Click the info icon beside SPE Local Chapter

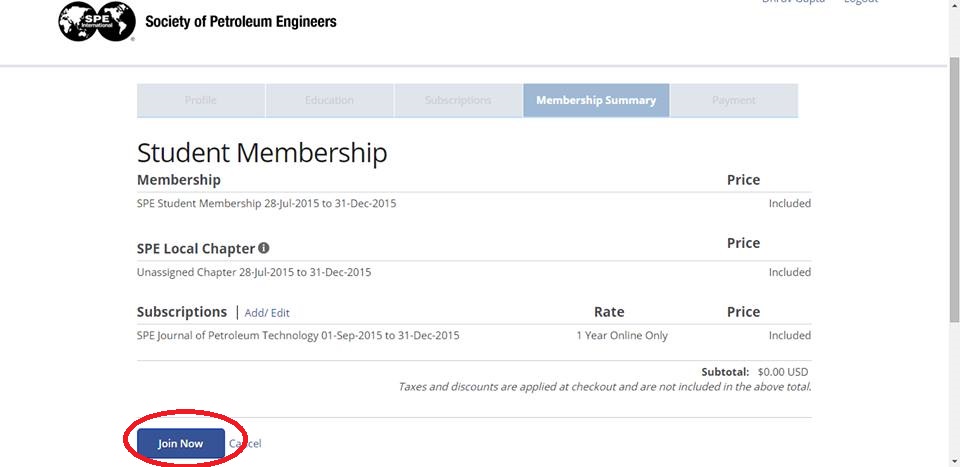click(x=264, y=248)
